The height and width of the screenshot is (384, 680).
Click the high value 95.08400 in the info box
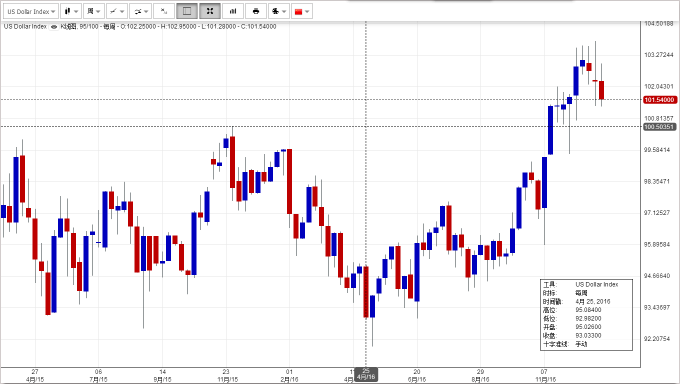pyautogui.click(x=588, y=310)
